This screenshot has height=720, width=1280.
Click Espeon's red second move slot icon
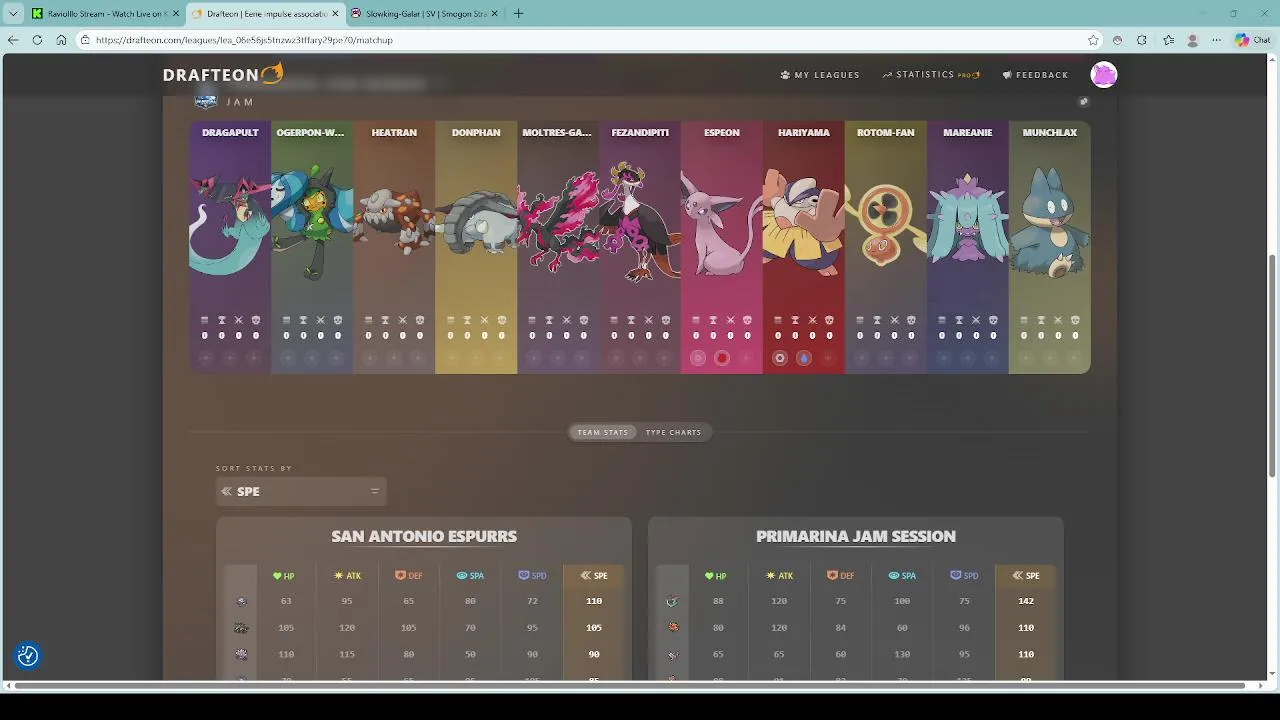(722, 358)
